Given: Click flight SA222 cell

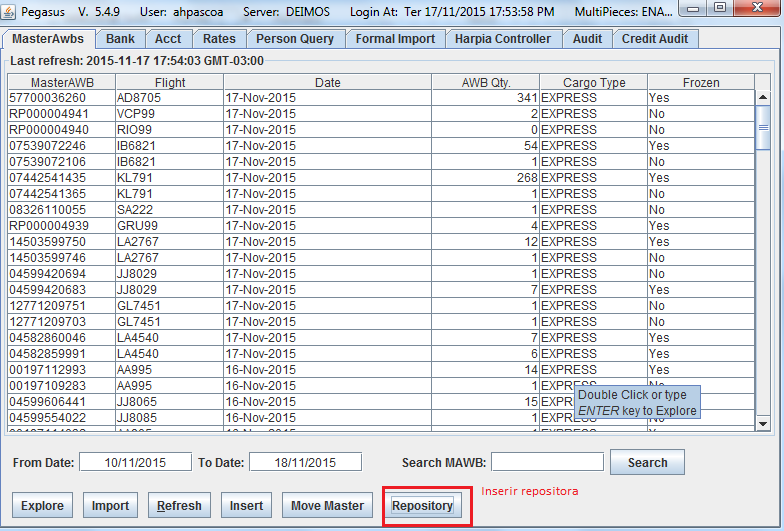Looking at the screenshot, I should [x=170, y=210].
